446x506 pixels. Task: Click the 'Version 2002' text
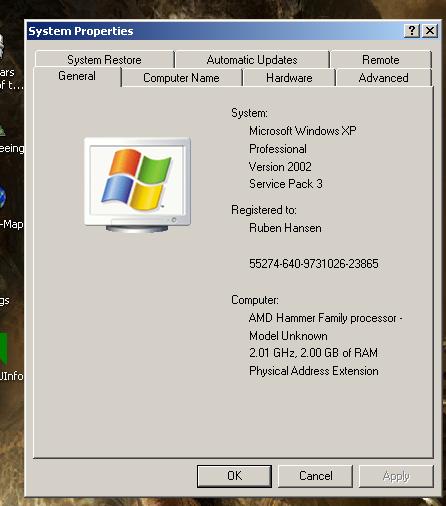[x=280, y=166]
